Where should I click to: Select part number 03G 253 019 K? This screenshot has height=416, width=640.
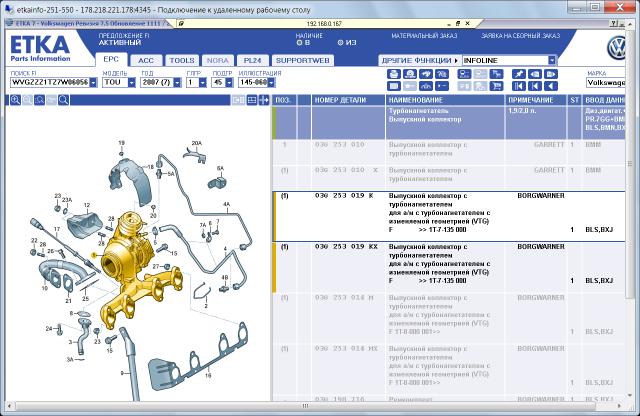tap(344, 196)
